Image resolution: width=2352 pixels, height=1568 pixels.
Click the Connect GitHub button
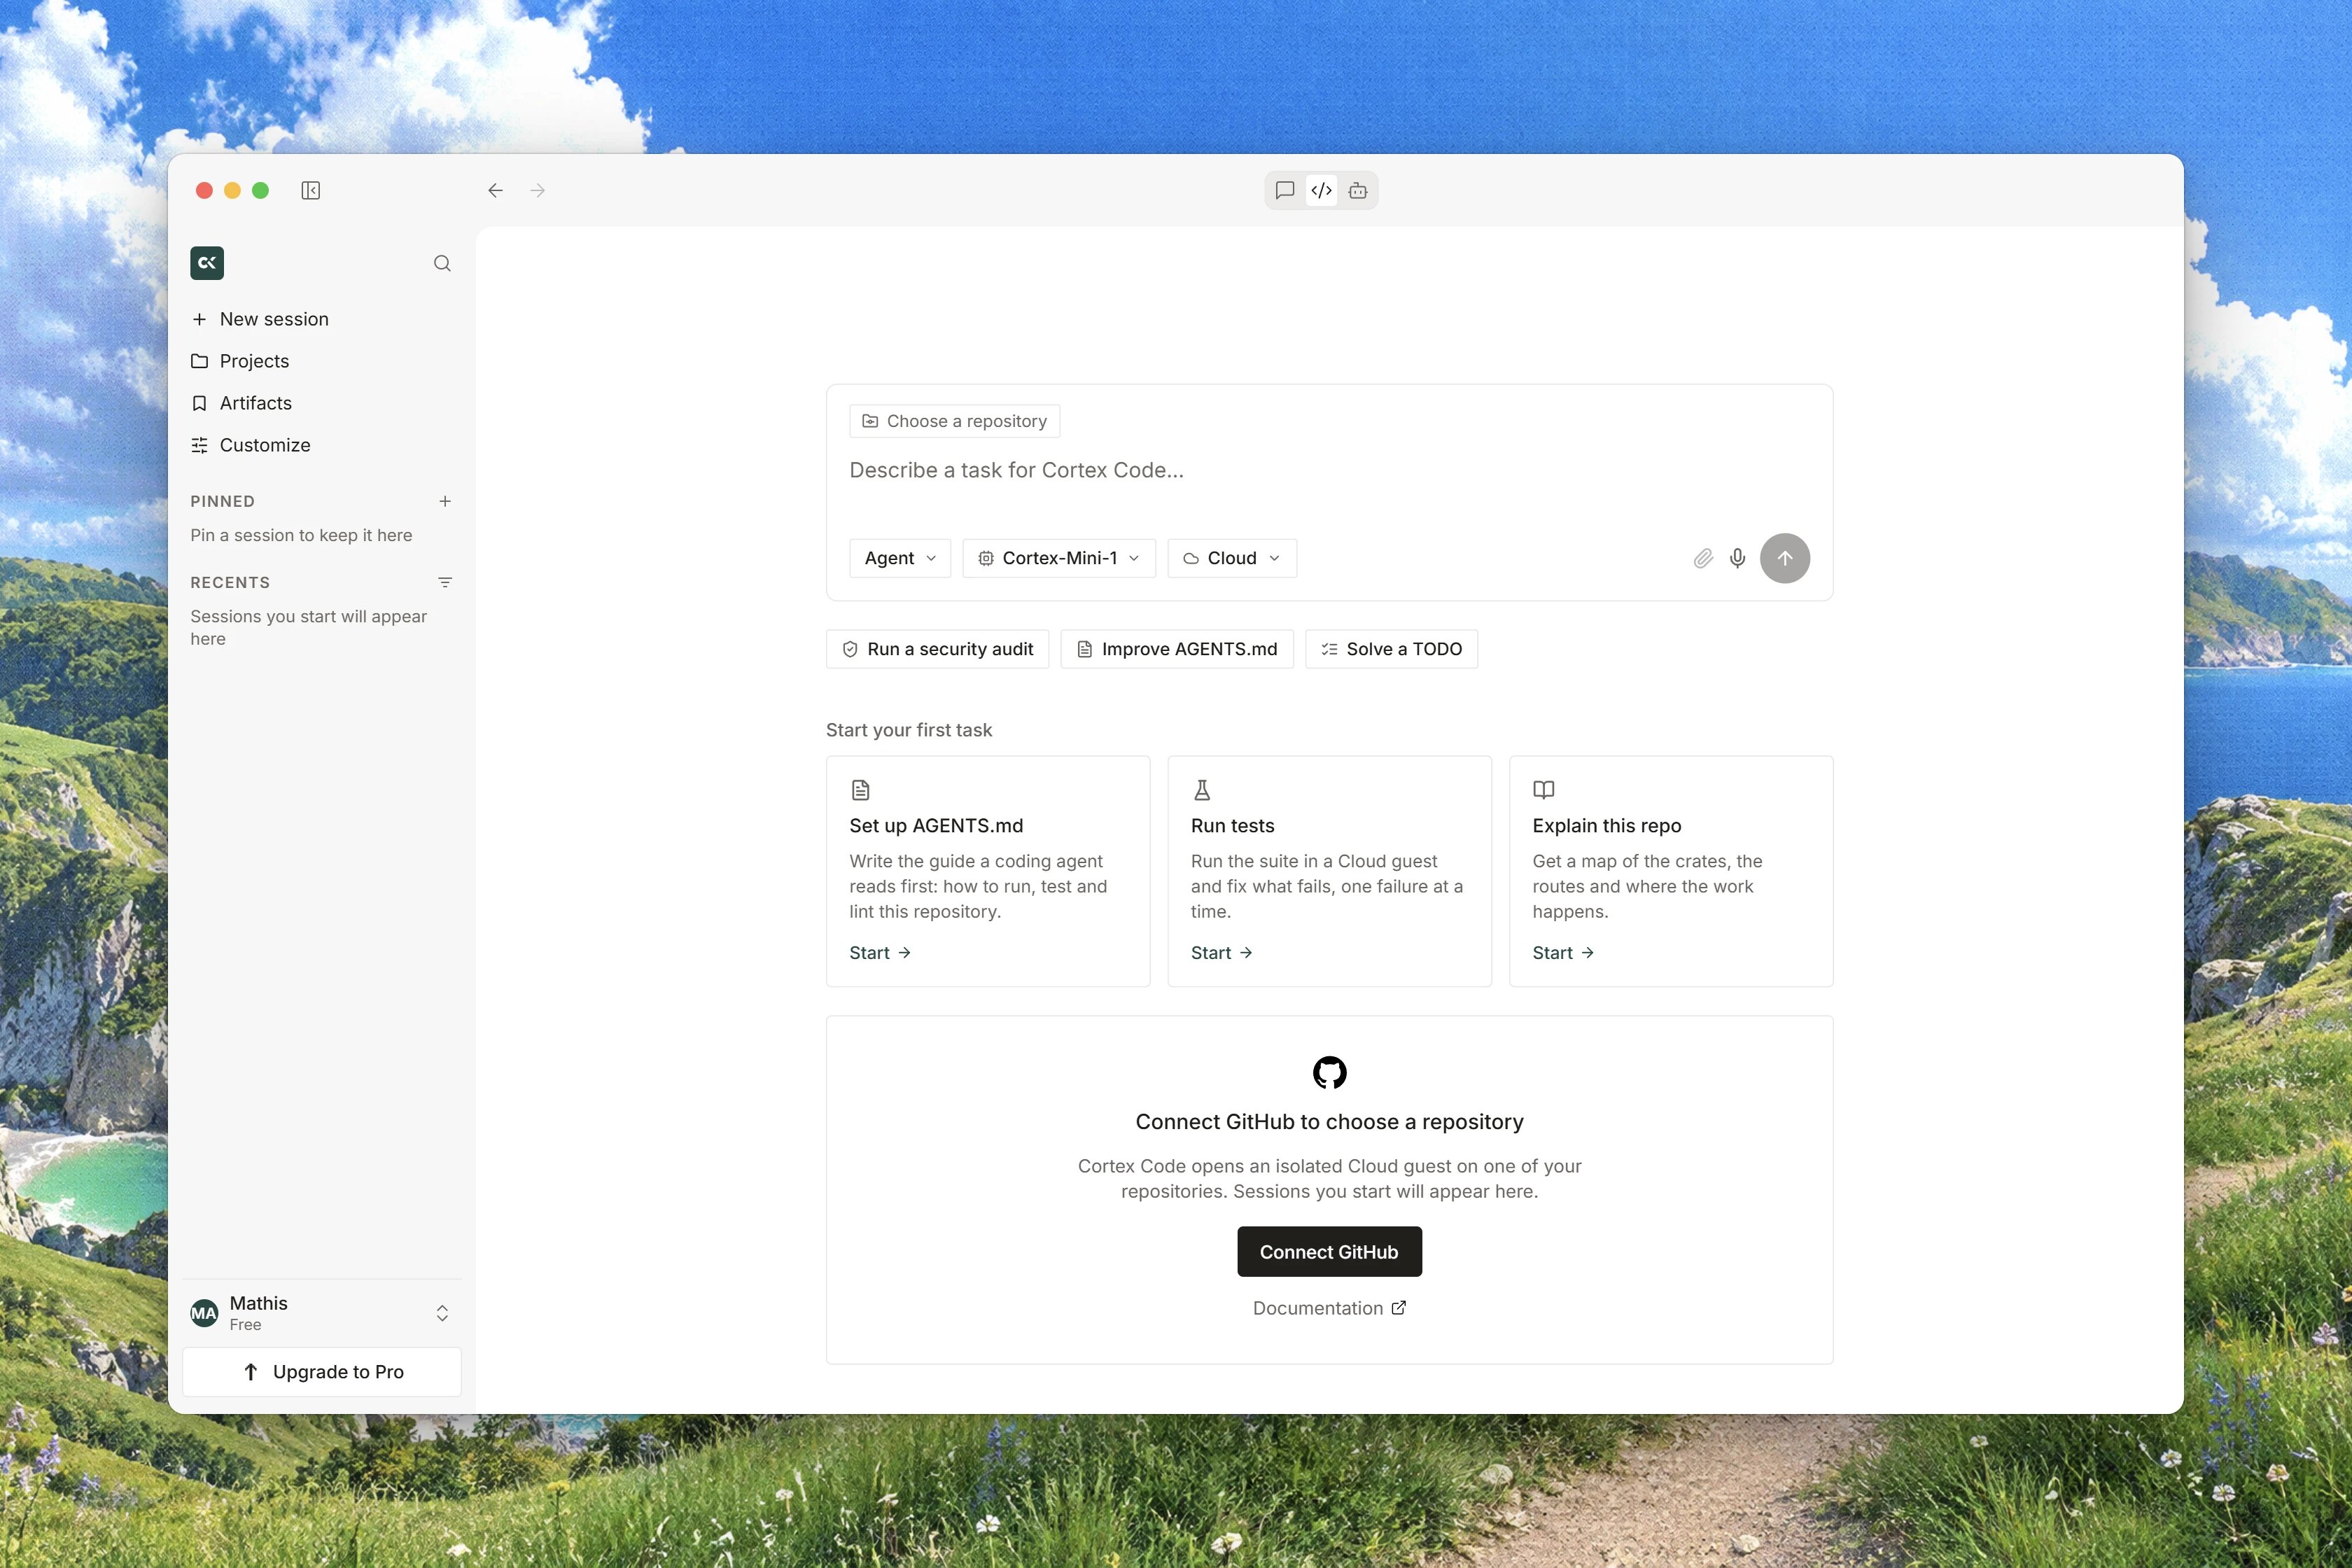[1329, 1252]
